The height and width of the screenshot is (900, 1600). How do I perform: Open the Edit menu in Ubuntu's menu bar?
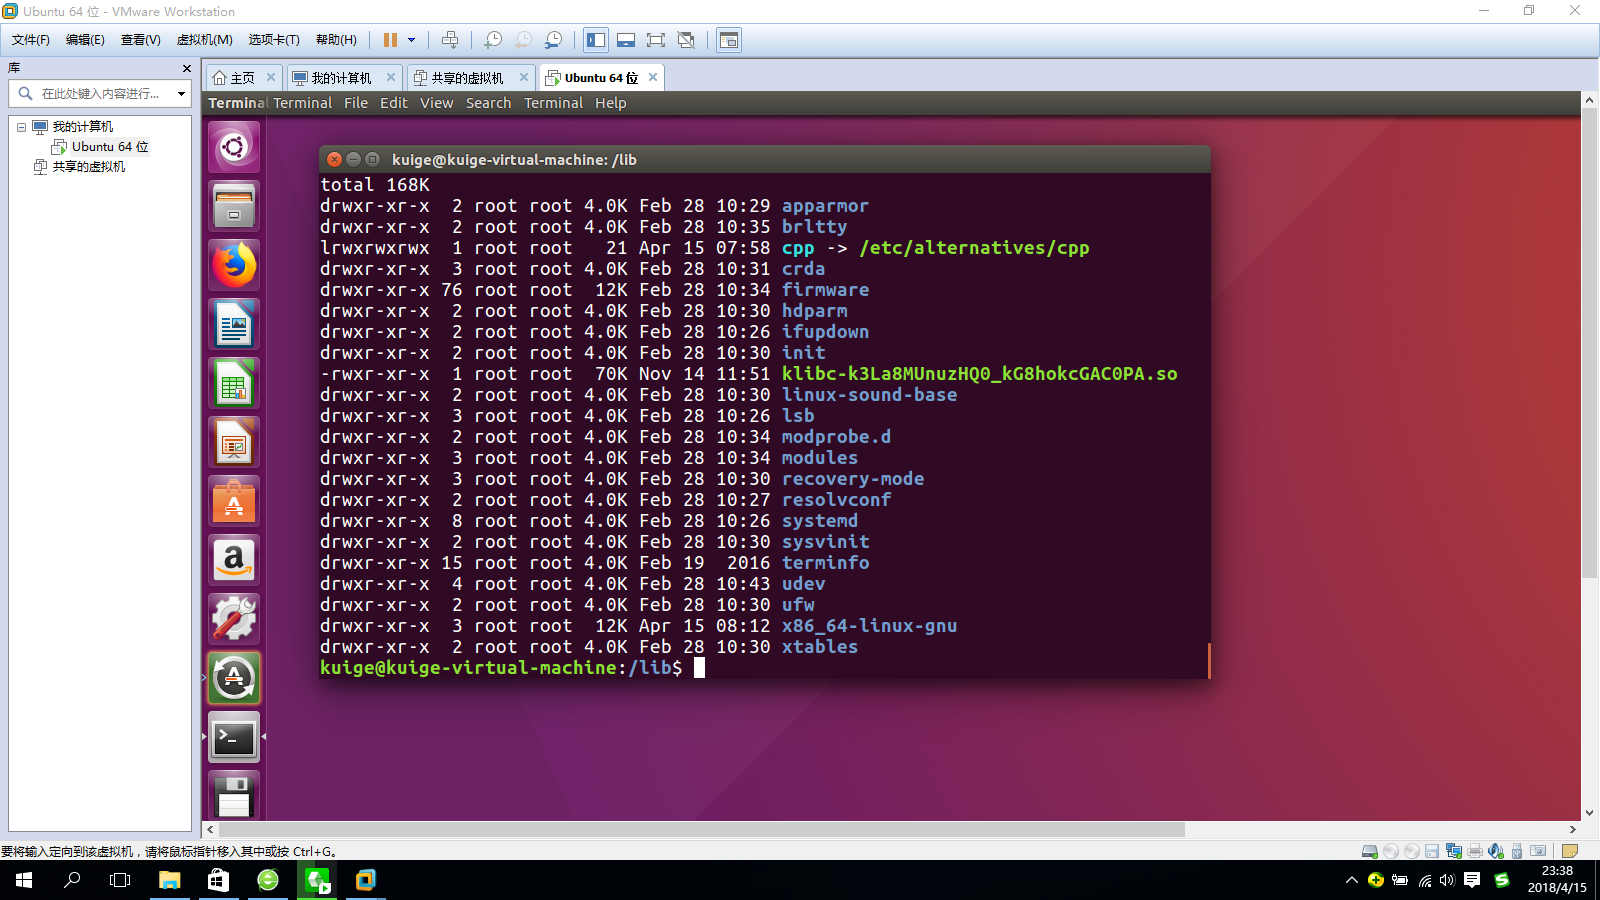coord(393,103)
